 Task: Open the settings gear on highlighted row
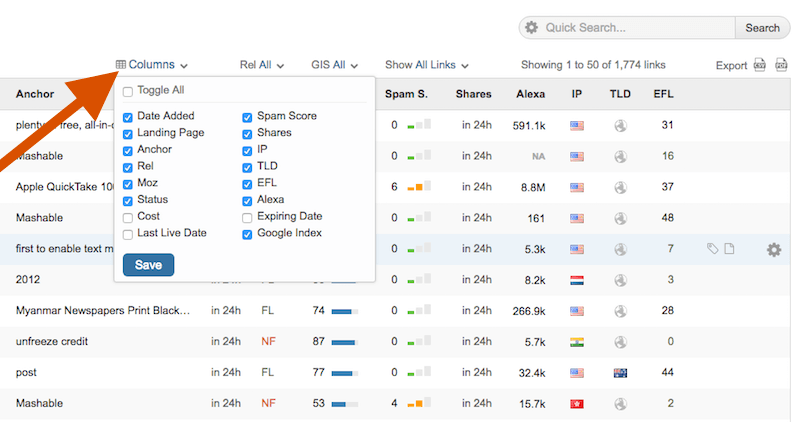pyautogui.click(x=773, y=250)
